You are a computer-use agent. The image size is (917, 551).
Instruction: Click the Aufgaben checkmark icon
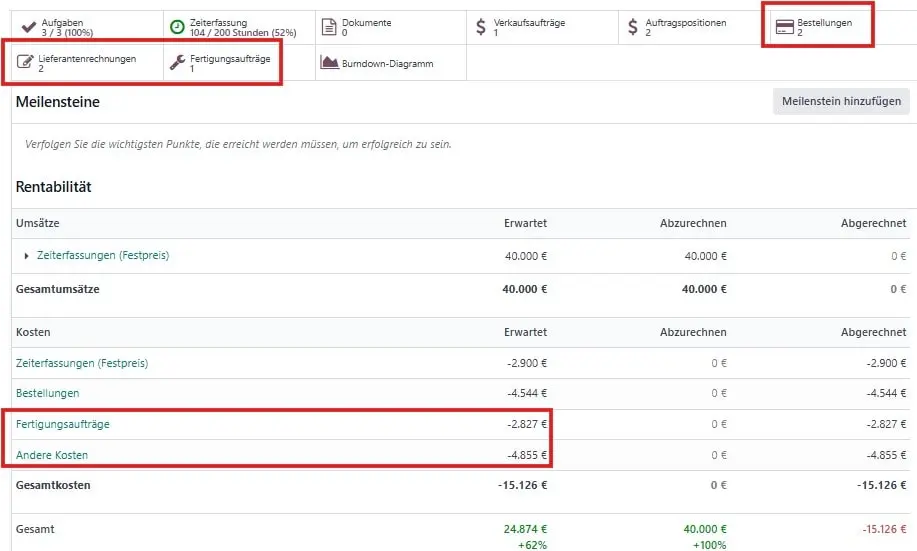28,27
